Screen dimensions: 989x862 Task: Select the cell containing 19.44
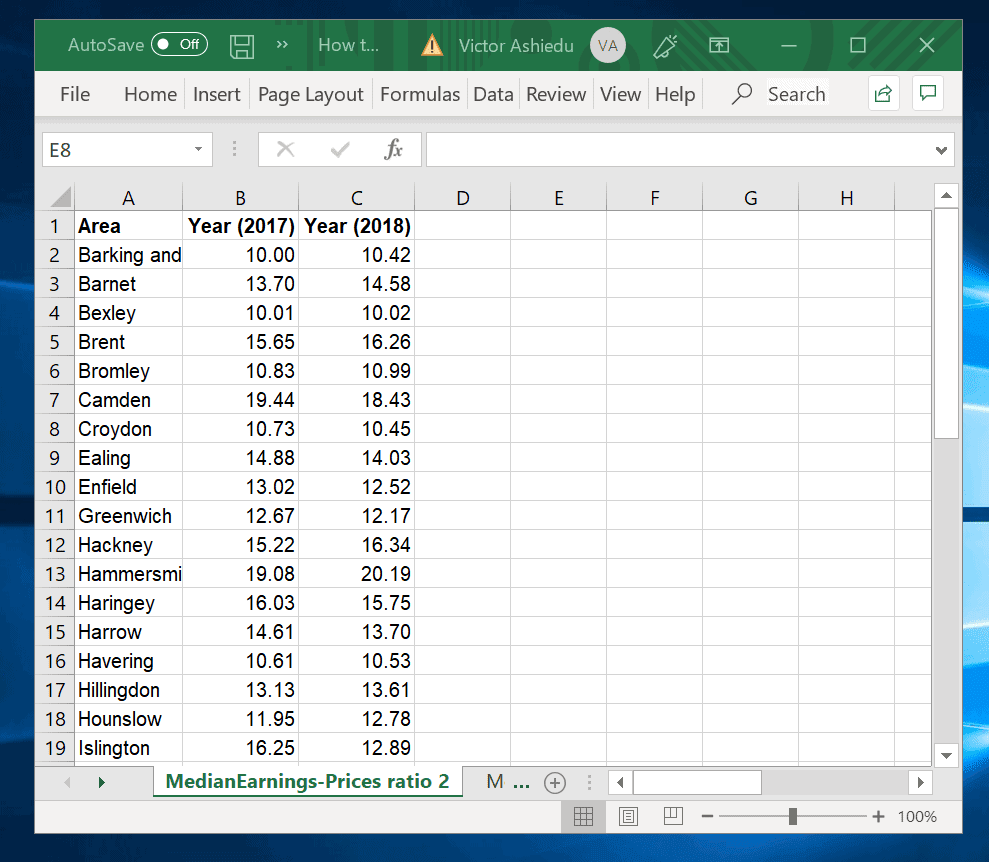240,400
